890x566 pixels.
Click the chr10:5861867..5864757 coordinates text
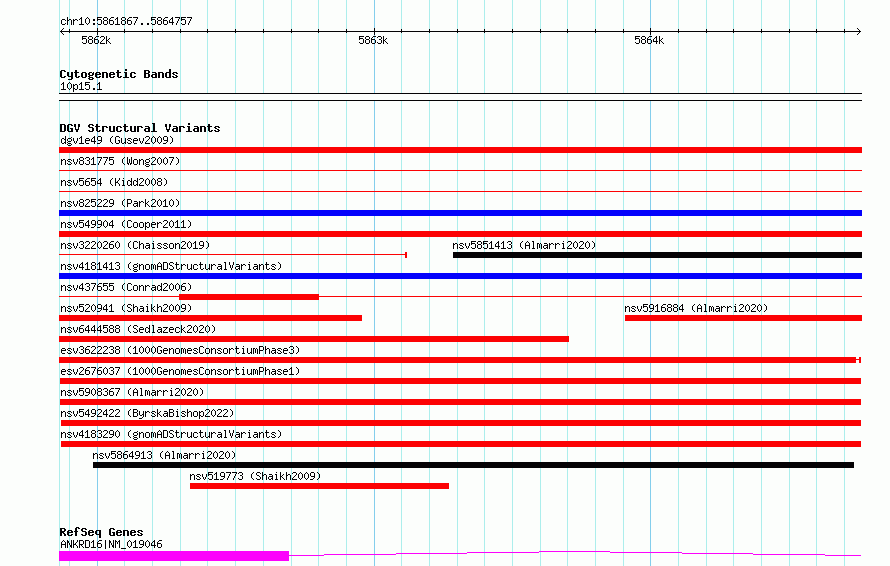[127, 22]
